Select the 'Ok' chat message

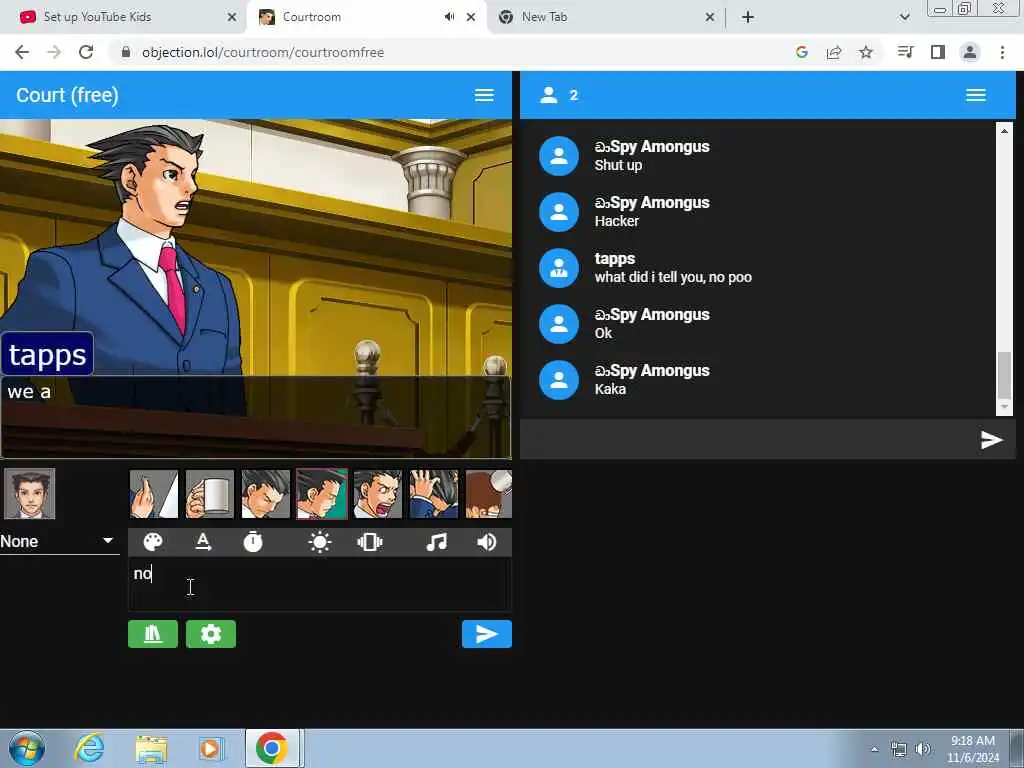click(603, 333)
